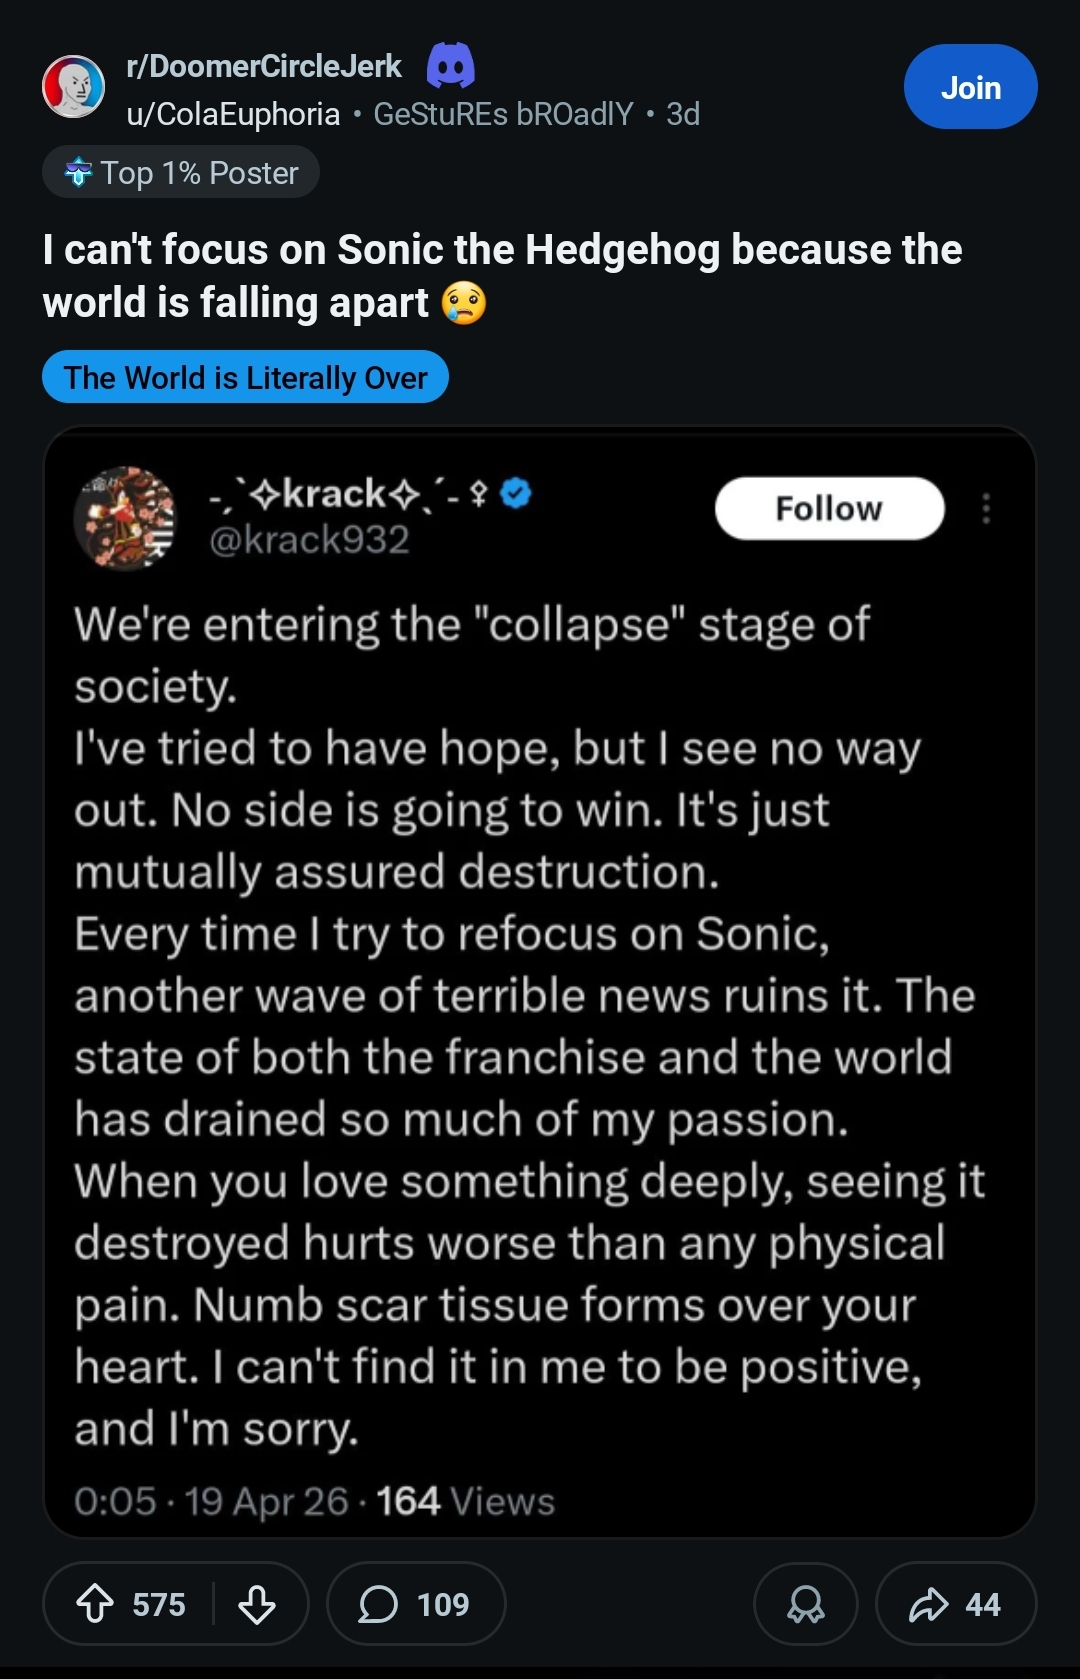
Task: Click the Discord logo icon
Action: pyautogui.click(x=450, y=66)
